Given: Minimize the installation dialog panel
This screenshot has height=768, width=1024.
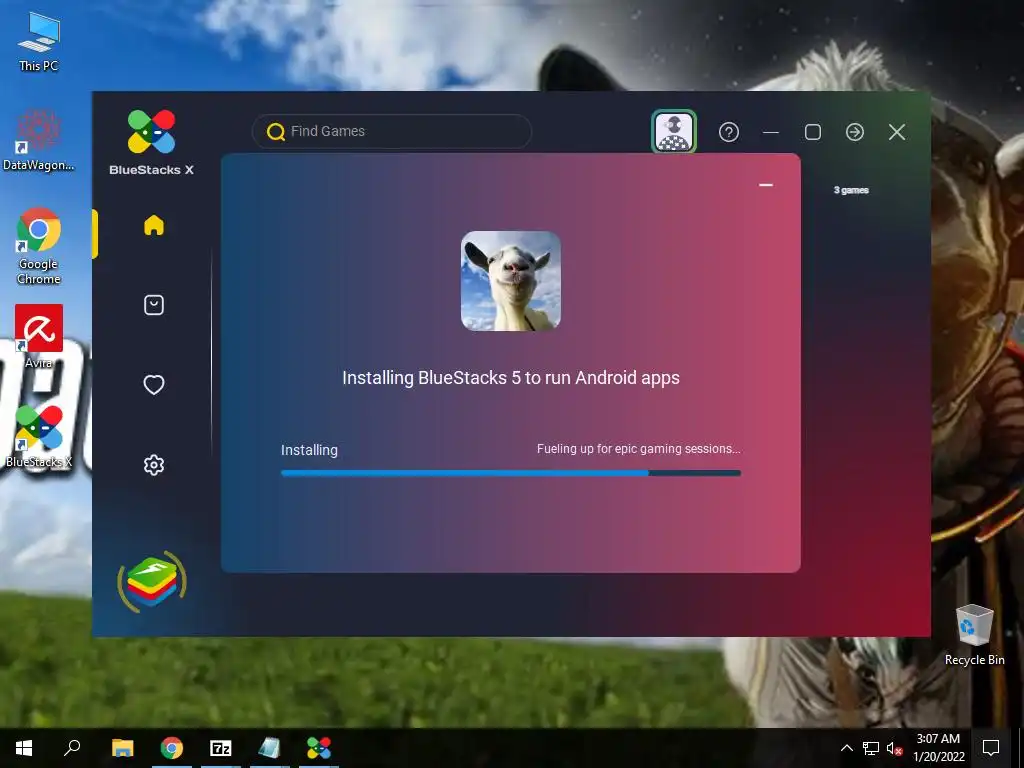Looking at the screenshot, I should (766, 185).
